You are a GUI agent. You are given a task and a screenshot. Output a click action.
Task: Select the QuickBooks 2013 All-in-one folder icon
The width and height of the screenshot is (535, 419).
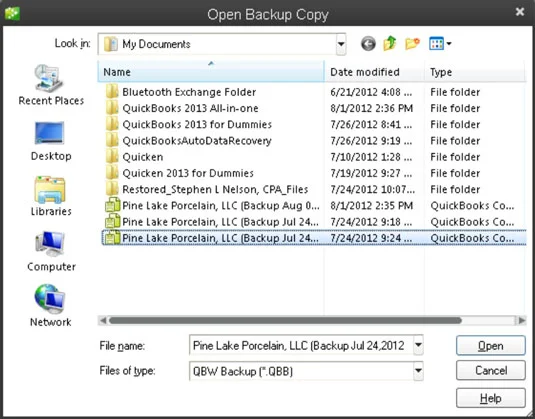click(x=112, y=108)
